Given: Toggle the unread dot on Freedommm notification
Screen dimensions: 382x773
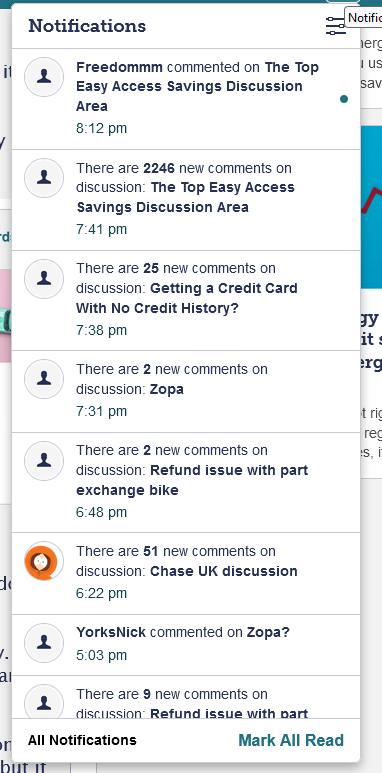Looking at the screenshot, I should [x=344, y=99].
